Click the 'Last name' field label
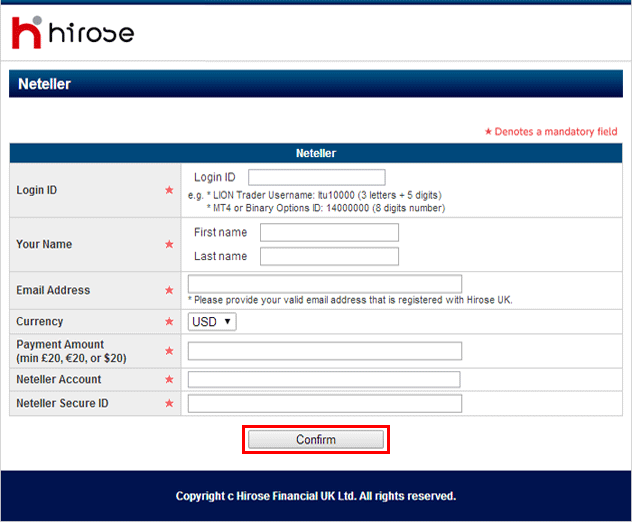 220,256
